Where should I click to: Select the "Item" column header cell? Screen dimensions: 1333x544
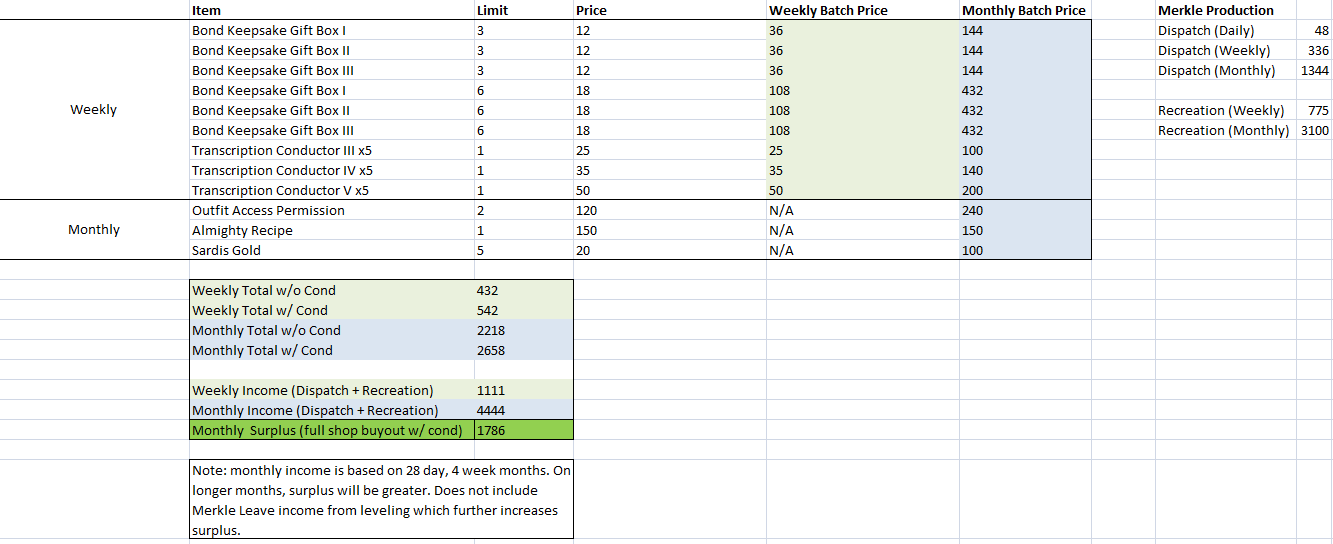(x=332, y=10)
